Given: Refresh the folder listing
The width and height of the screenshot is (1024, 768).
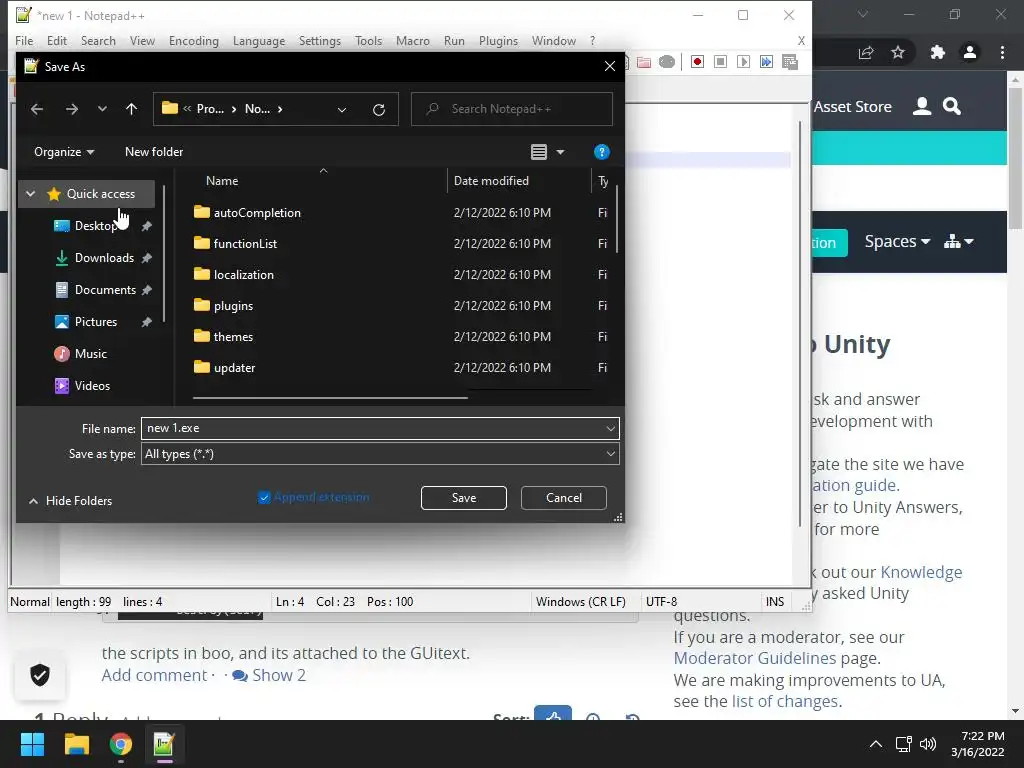Looking at the screenshot, I should (379, 110).
